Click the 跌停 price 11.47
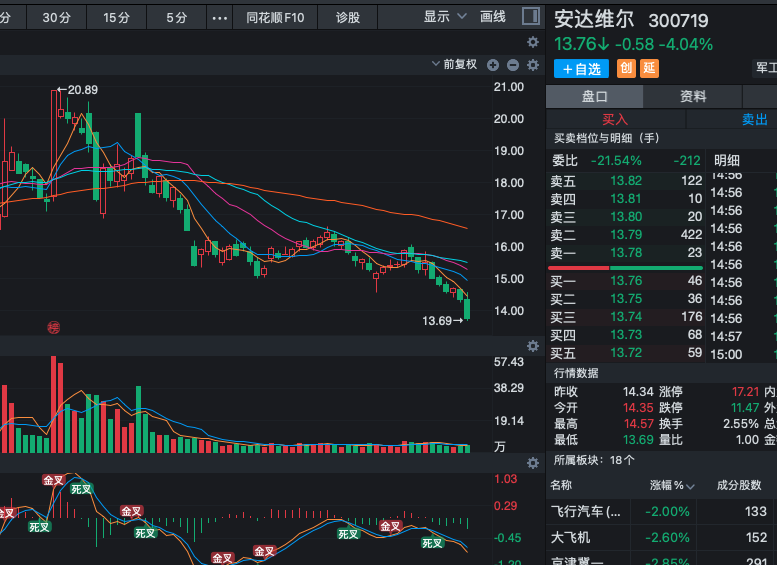The image size is (777, 565). point(745,407)
